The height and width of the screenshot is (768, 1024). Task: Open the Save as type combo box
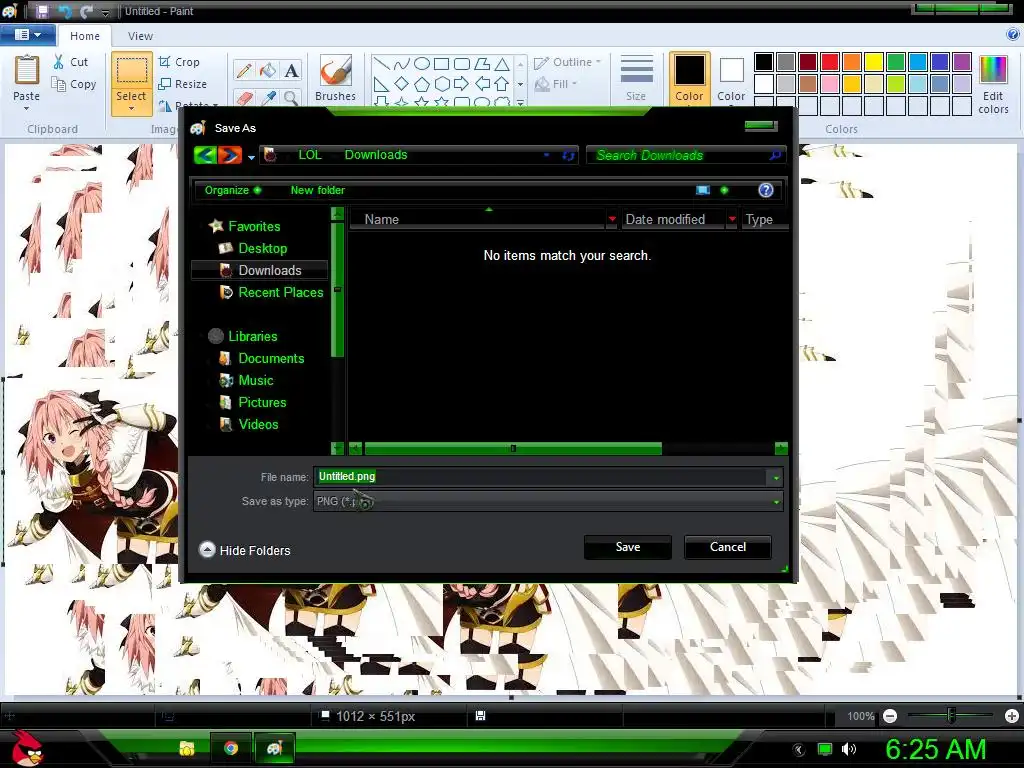[x=548, y=502]
